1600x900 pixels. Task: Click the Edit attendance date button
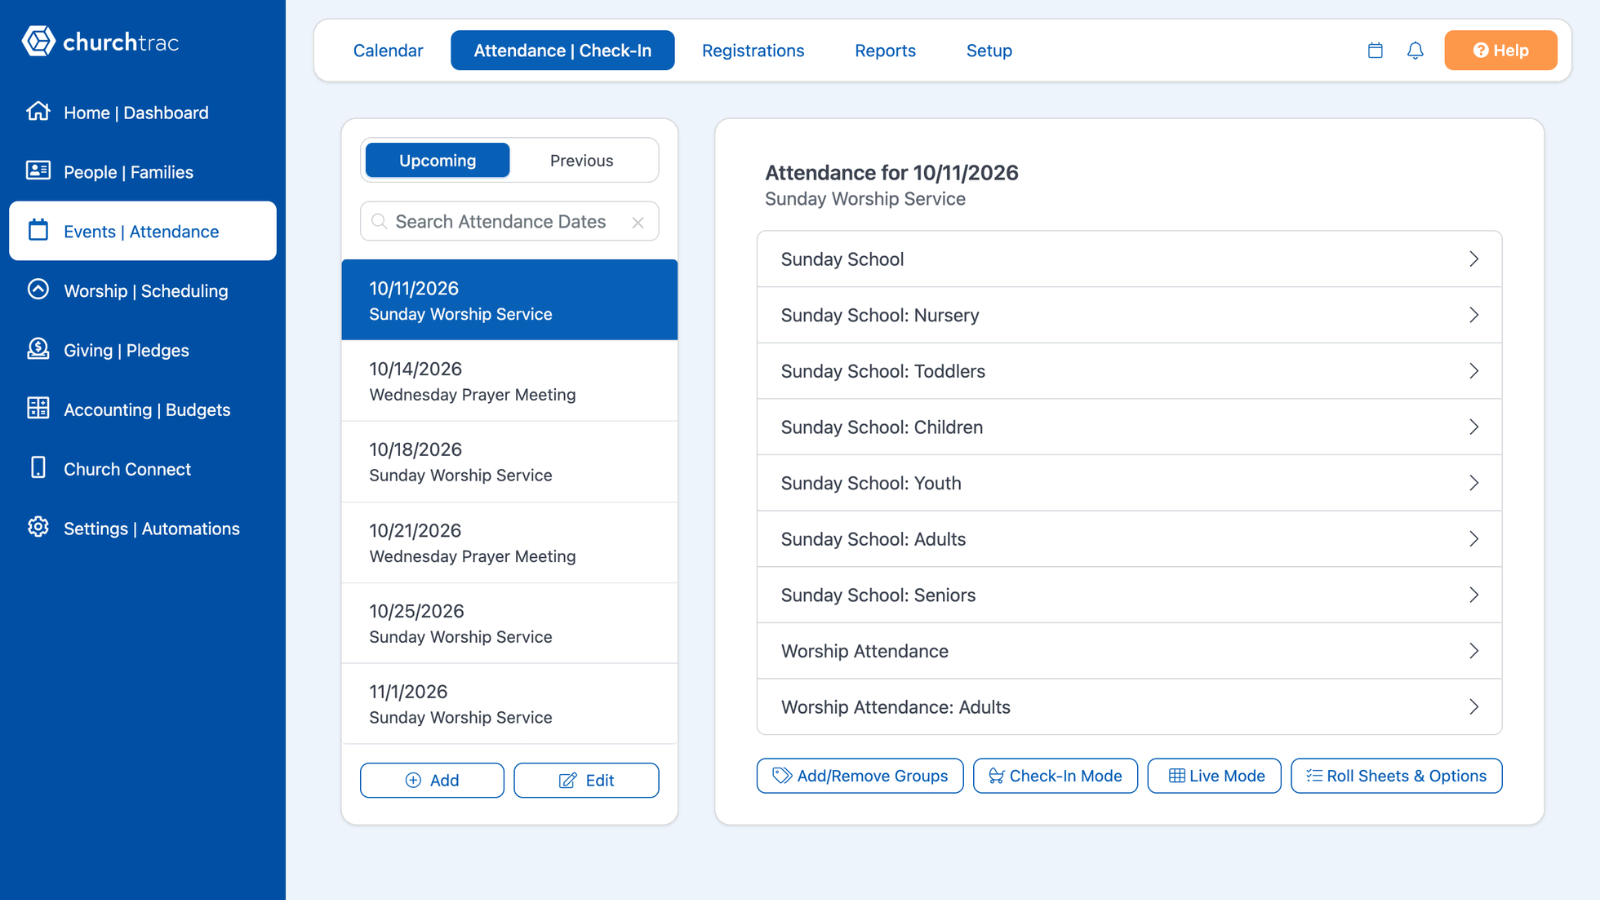coord(586,780)
